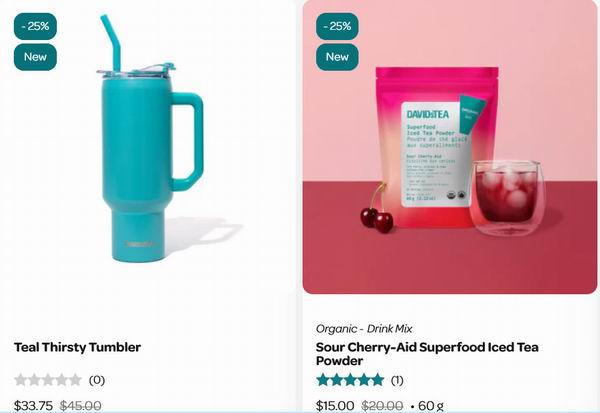Click the $33.75 sale price of the tumbler
The width and height of the screenshot is (600, 413).
(33, 405)
